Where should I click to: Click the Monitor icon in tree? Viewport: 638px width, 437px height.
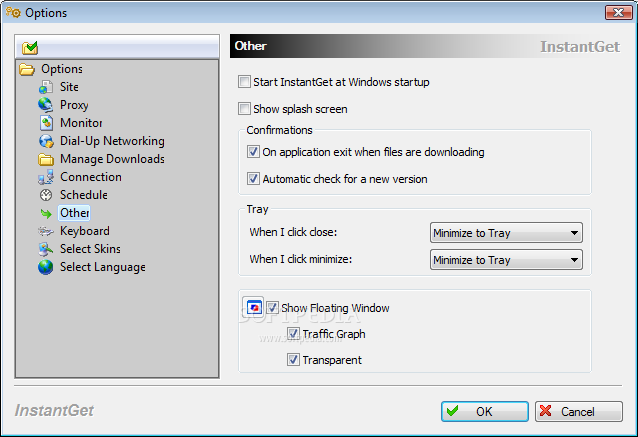point(46,123)
